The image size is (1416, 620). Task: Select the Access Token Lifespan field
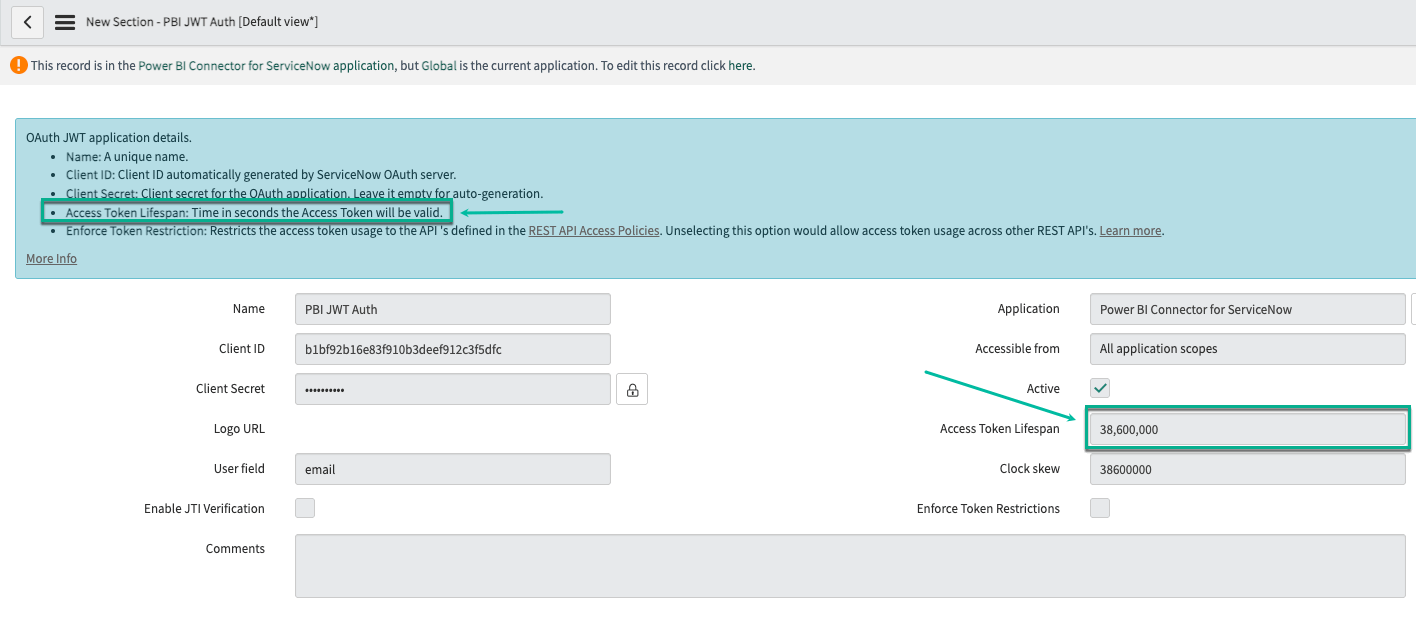pyautogui.click(x=1247, y=428)
